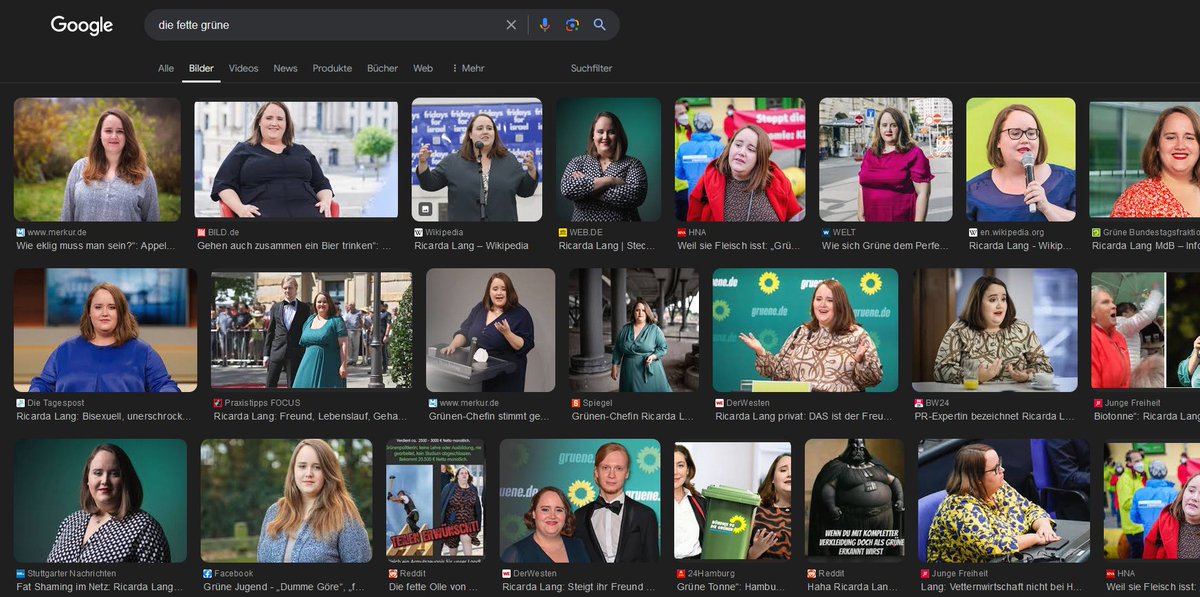Switch to the Alle results tab

coord(166,68)
